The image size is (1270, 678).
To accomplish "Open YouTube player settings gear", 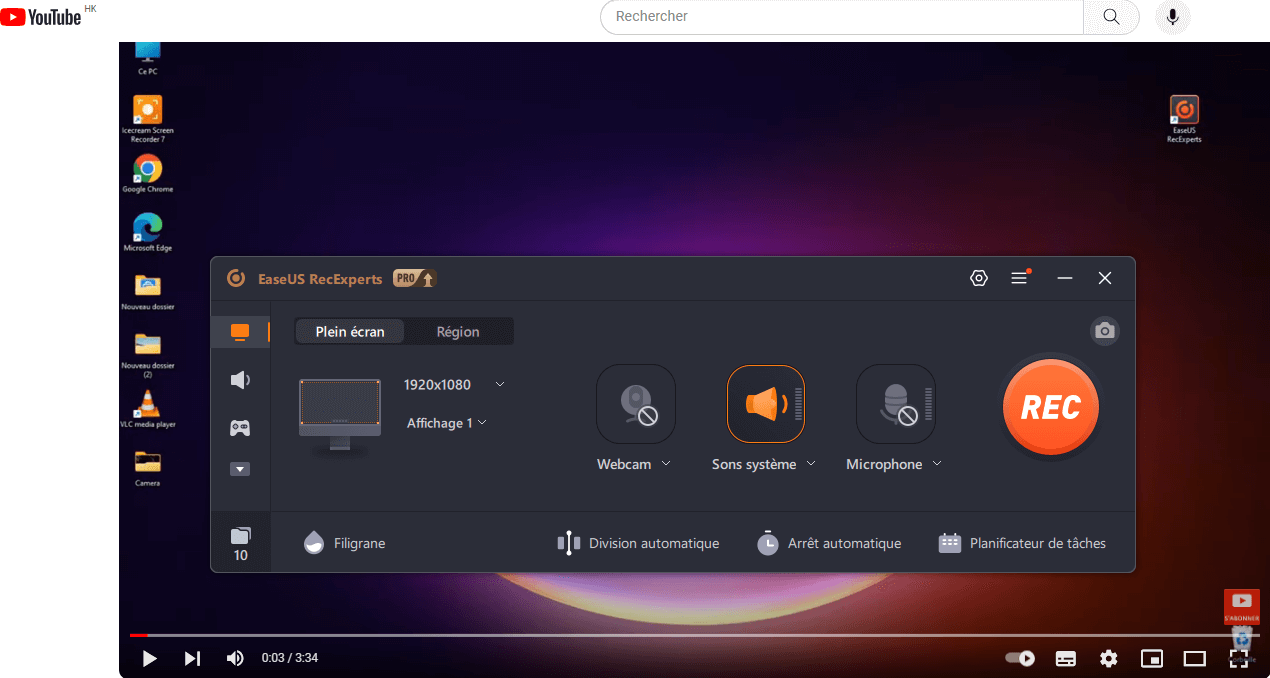I will pos(1108,658).
